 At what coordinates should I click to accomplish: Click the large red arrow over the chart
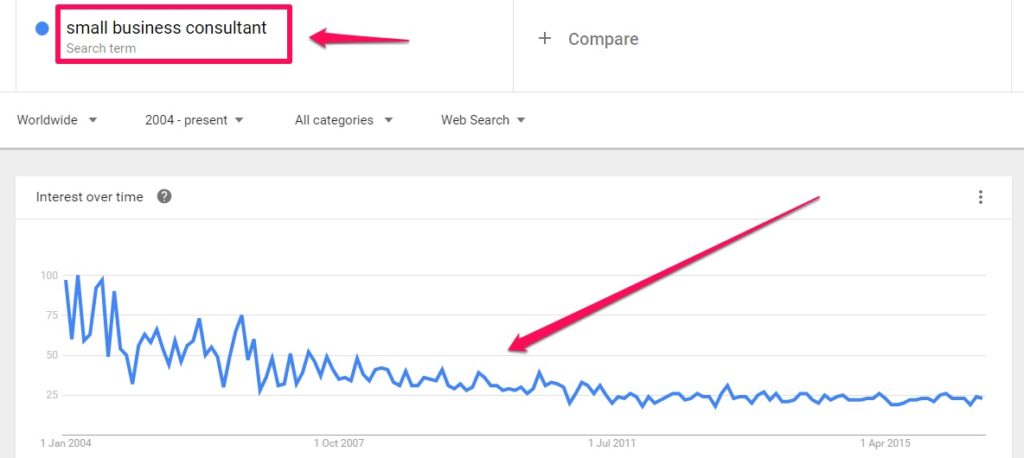663,274
